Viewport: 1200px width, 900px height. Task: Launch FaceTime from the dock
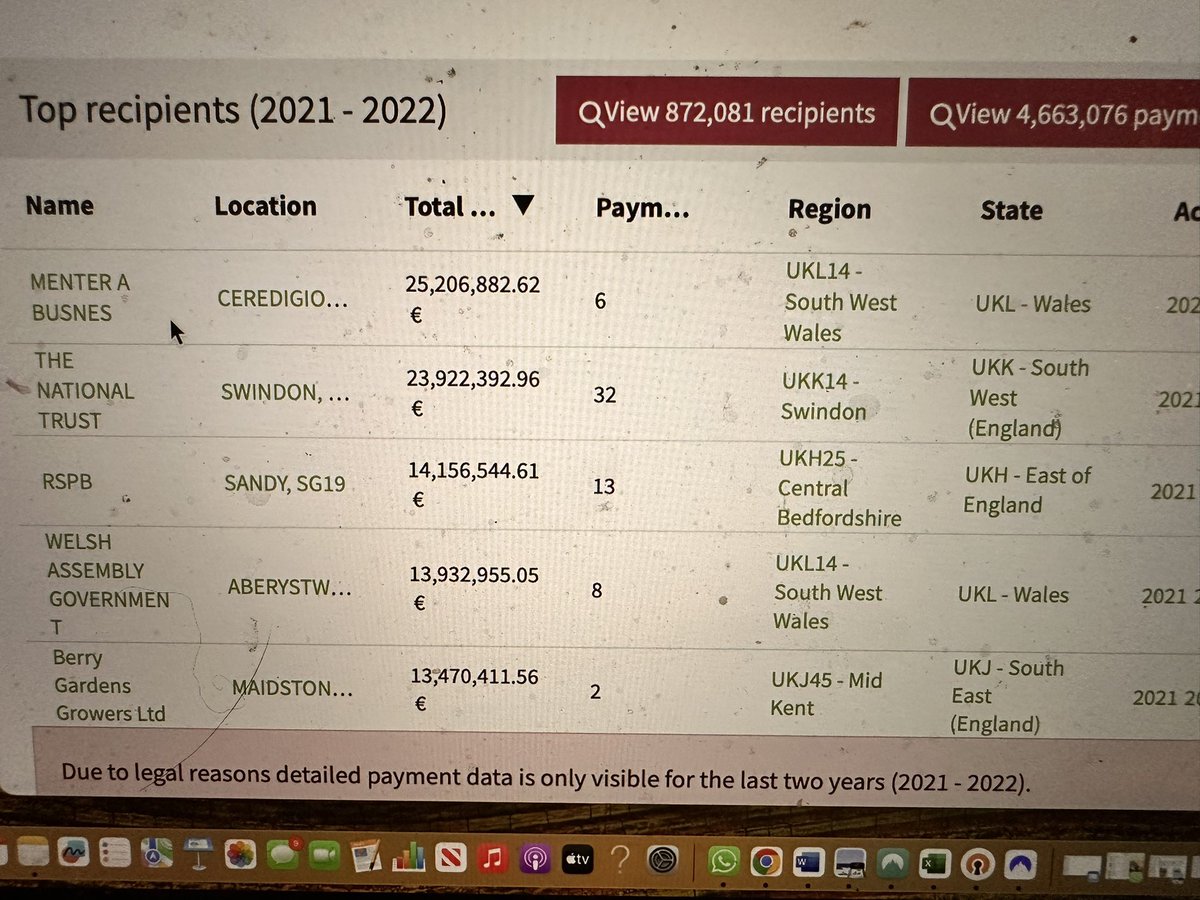click(x=324, y=856)
